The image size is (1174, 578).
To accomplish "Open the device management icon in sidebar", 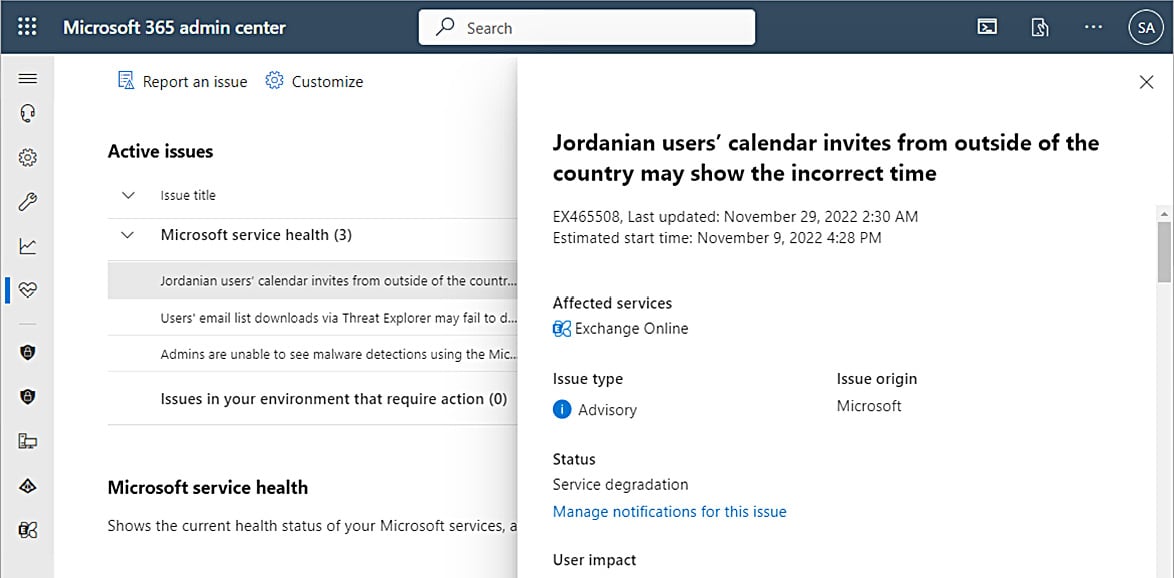I will (x=28, y=441).
